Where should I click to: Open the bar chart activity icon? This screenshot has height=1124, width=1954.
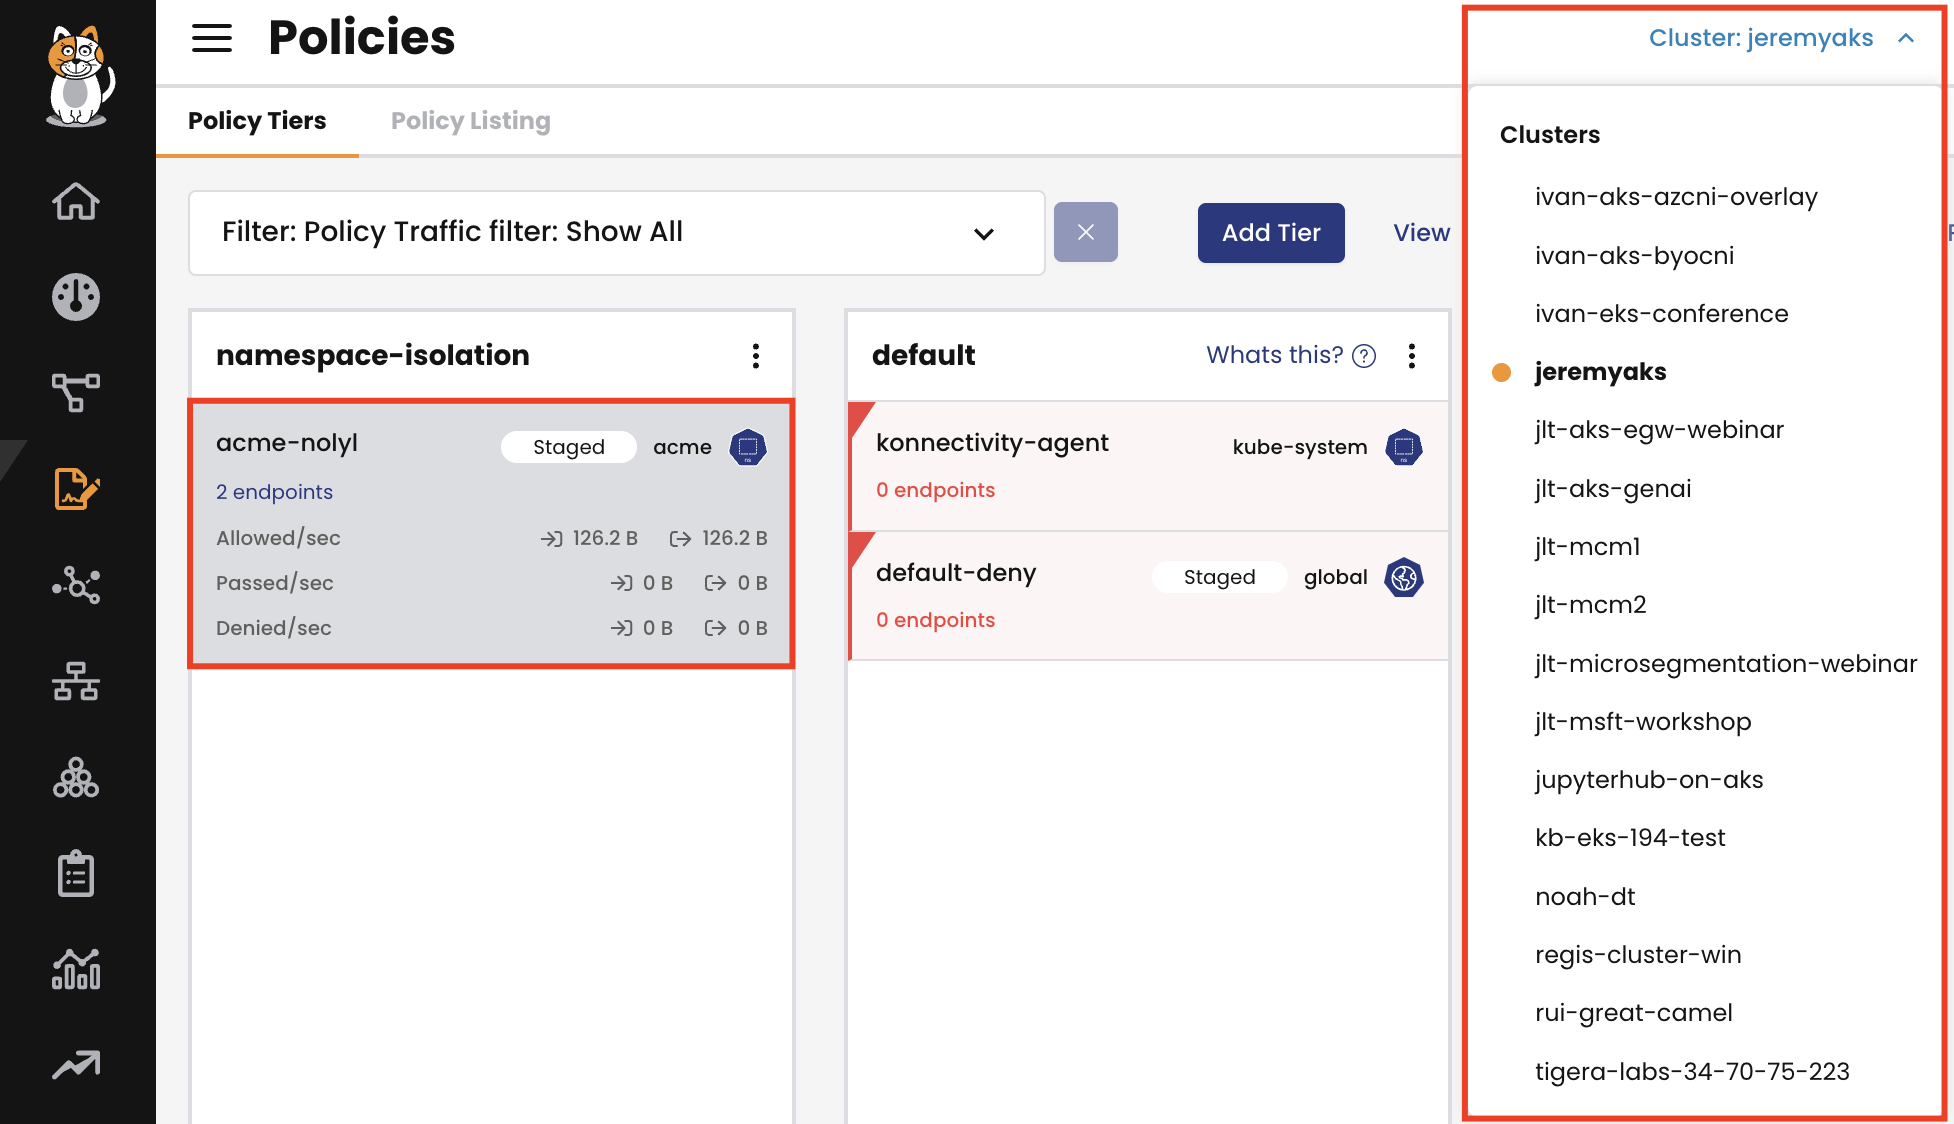76,970
